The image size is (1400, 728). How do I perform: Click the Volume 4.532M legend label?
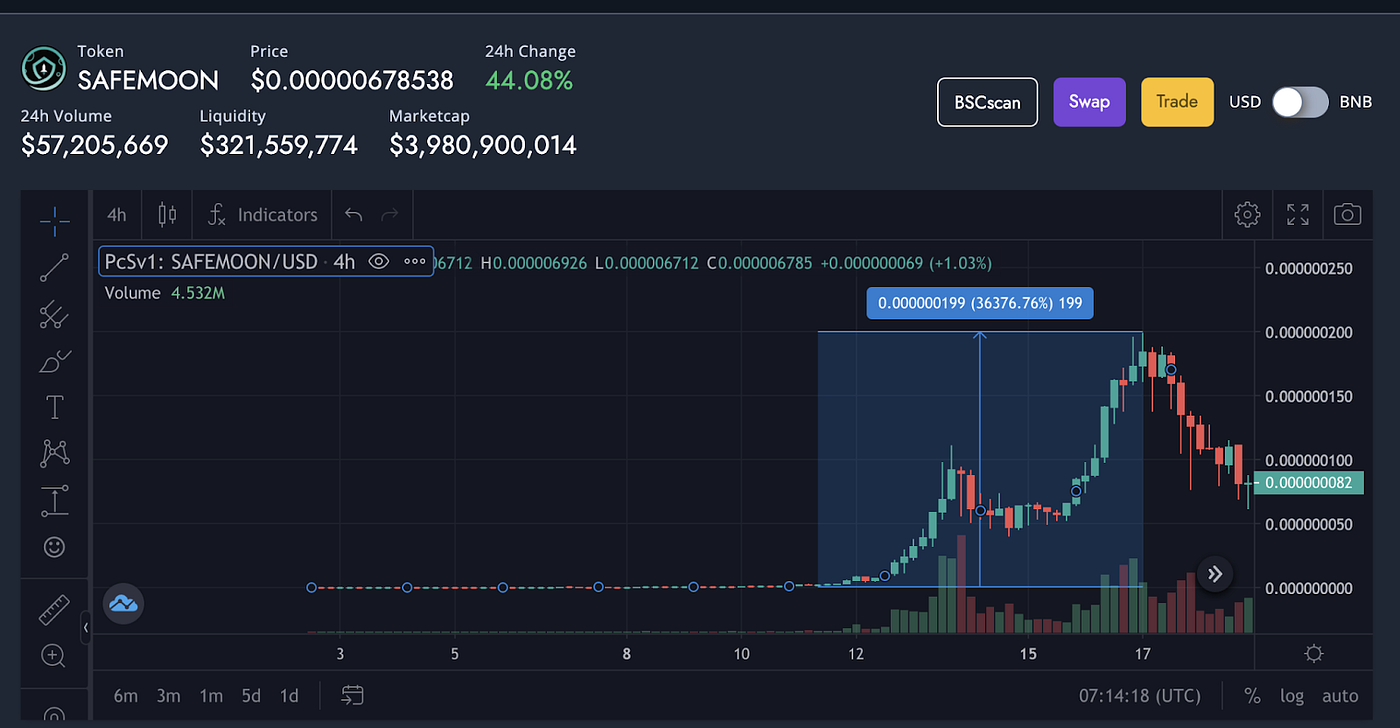point(164,293)
